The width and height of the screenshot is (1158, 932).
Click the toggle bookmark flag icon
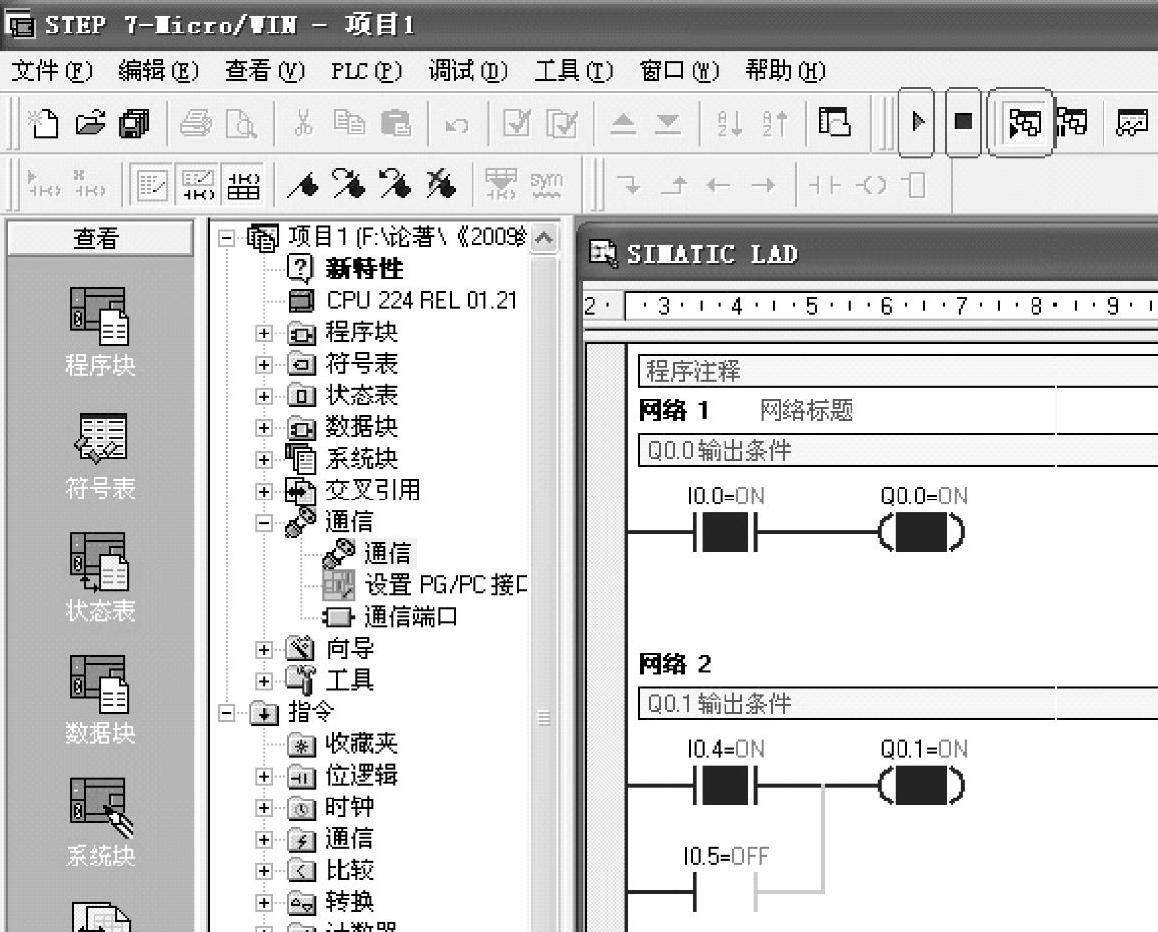pos(303,185)
